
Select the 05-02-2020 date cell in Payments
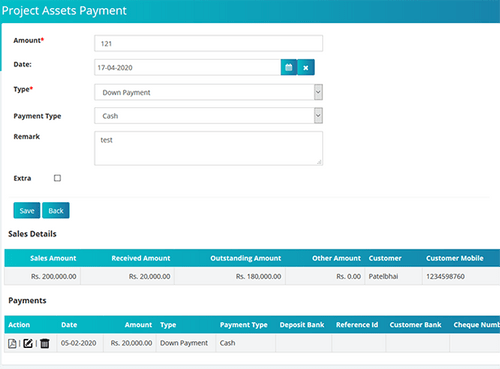(80, 343)
